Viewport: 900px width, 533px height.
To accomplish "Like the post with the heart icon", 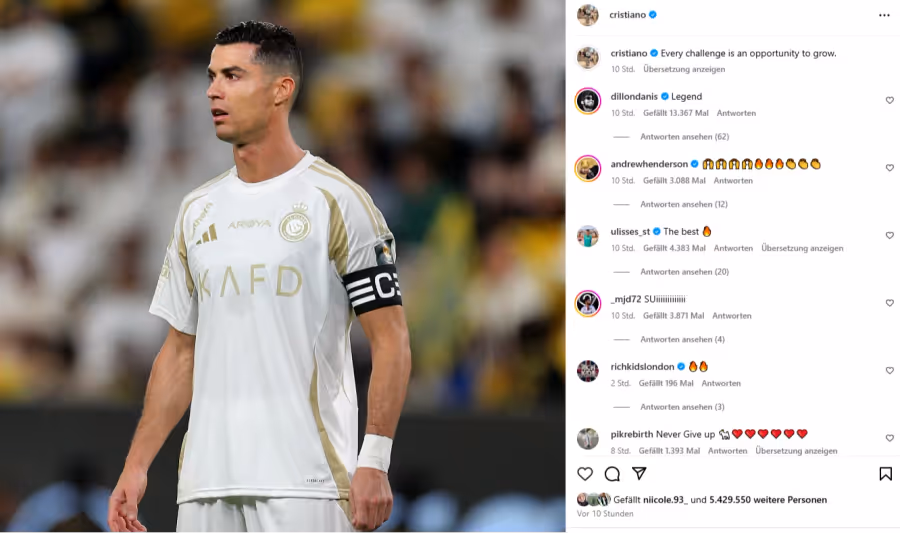I will [585, 474].
